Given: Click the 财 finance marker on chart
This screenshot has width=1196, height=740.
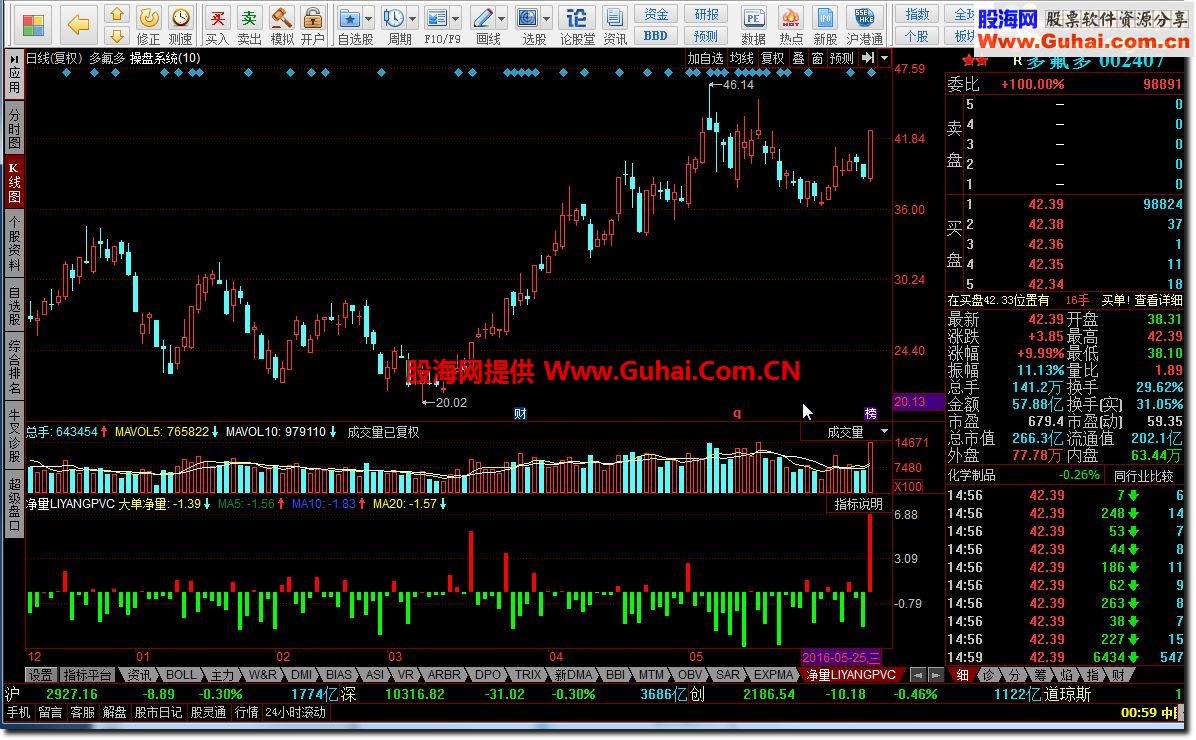Looking at the screenshot, I should tap(520, 413).
